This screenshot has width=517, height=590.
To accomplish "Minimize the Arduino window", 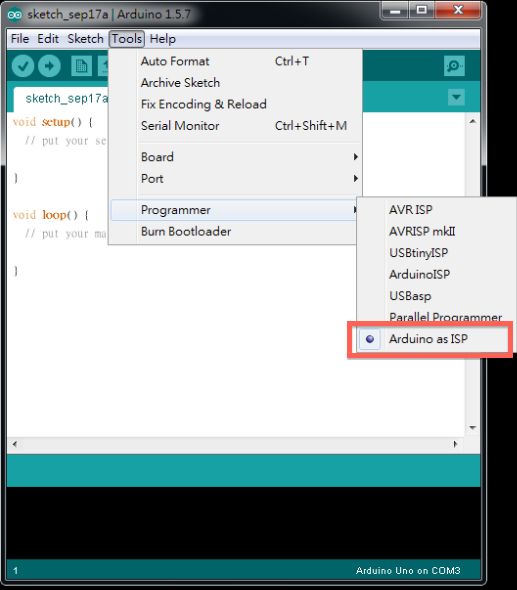I will click(x=395, y=11).
